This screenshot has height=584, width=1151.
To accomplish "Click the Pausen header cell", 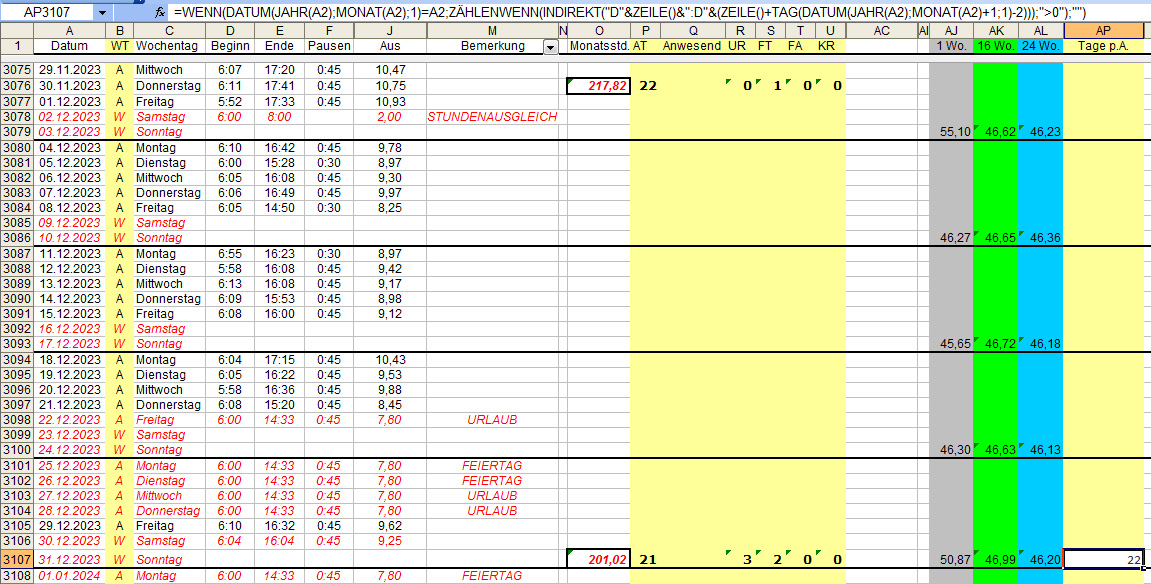I will click(329, 46).
